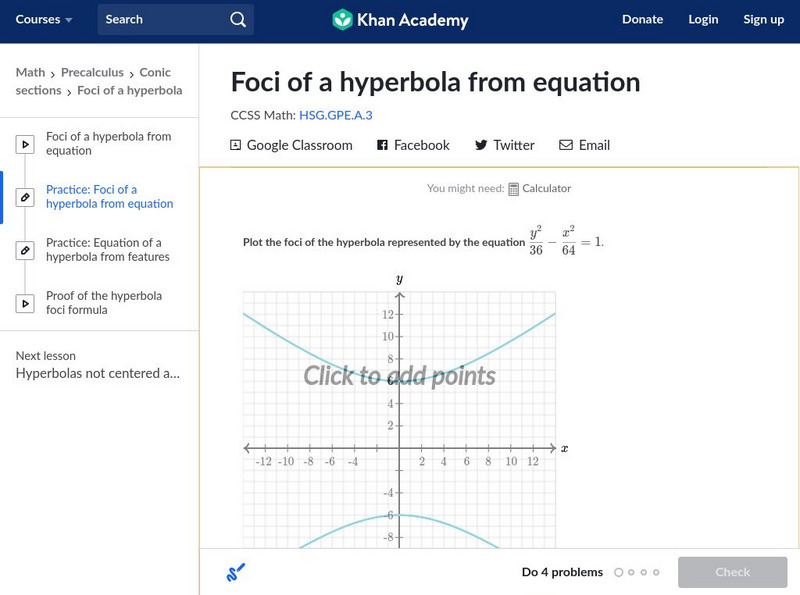Go to the Precalculus breadcrumb

point(94,71)
